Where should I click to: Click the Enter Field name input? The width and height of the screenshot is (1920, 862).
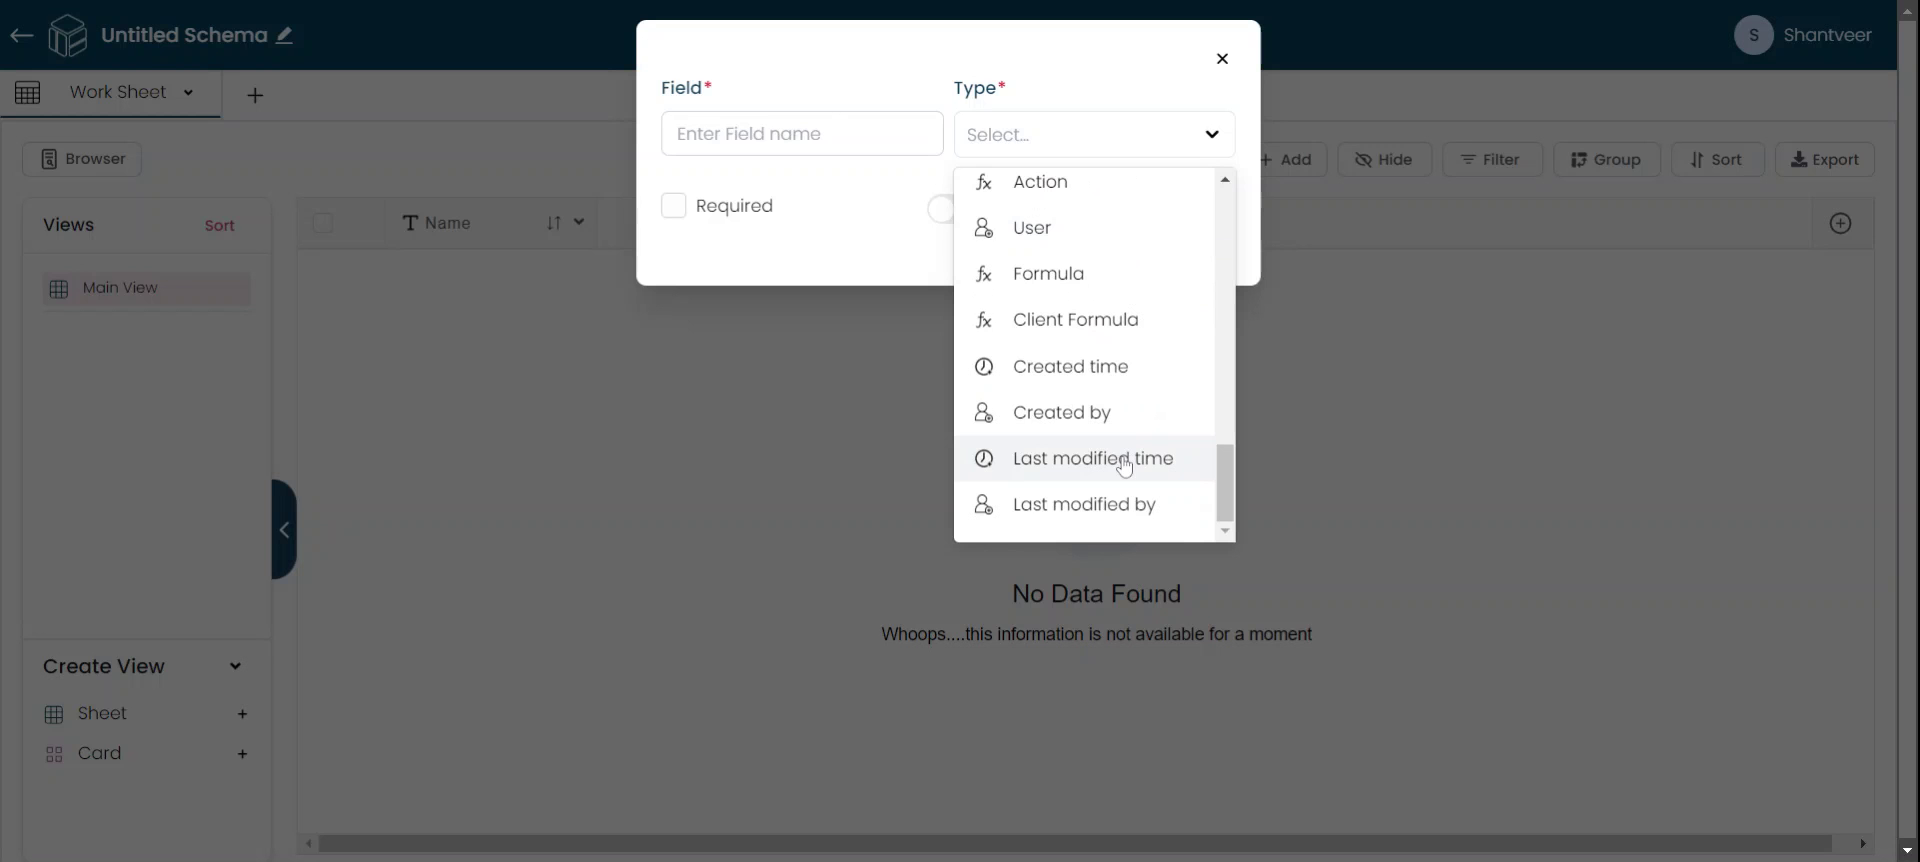pyautogui.click(x=802, y=134)
